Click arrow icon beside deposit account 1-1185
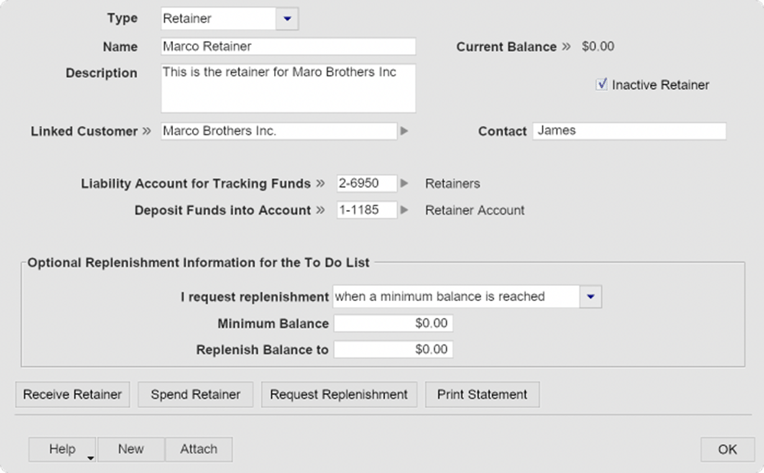764x473 pixels. 404,210
